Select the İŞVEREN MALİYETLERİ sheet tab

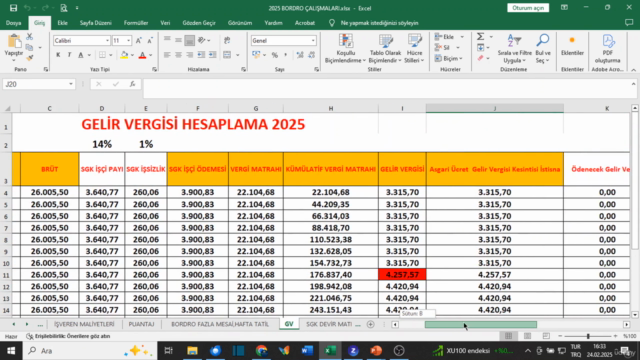(84, 324)
